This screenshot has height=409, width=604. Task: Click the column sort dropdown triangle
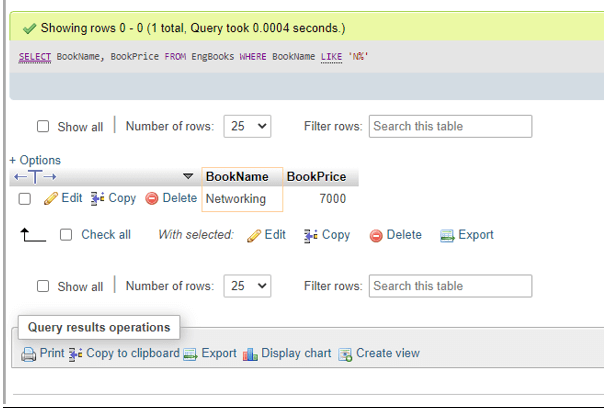click(x=188, y=176)
